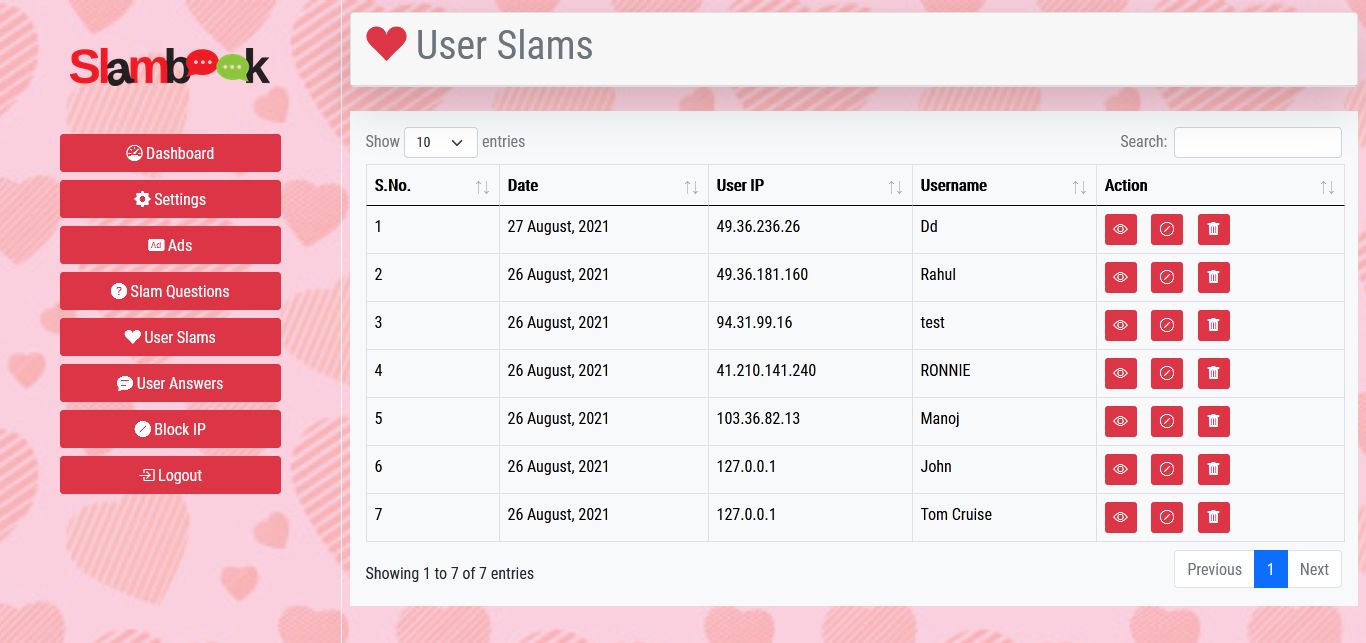The width and height of the screenshot is (1366, 643).
Task: Go to the Block IP page
Action: (170, 429)
